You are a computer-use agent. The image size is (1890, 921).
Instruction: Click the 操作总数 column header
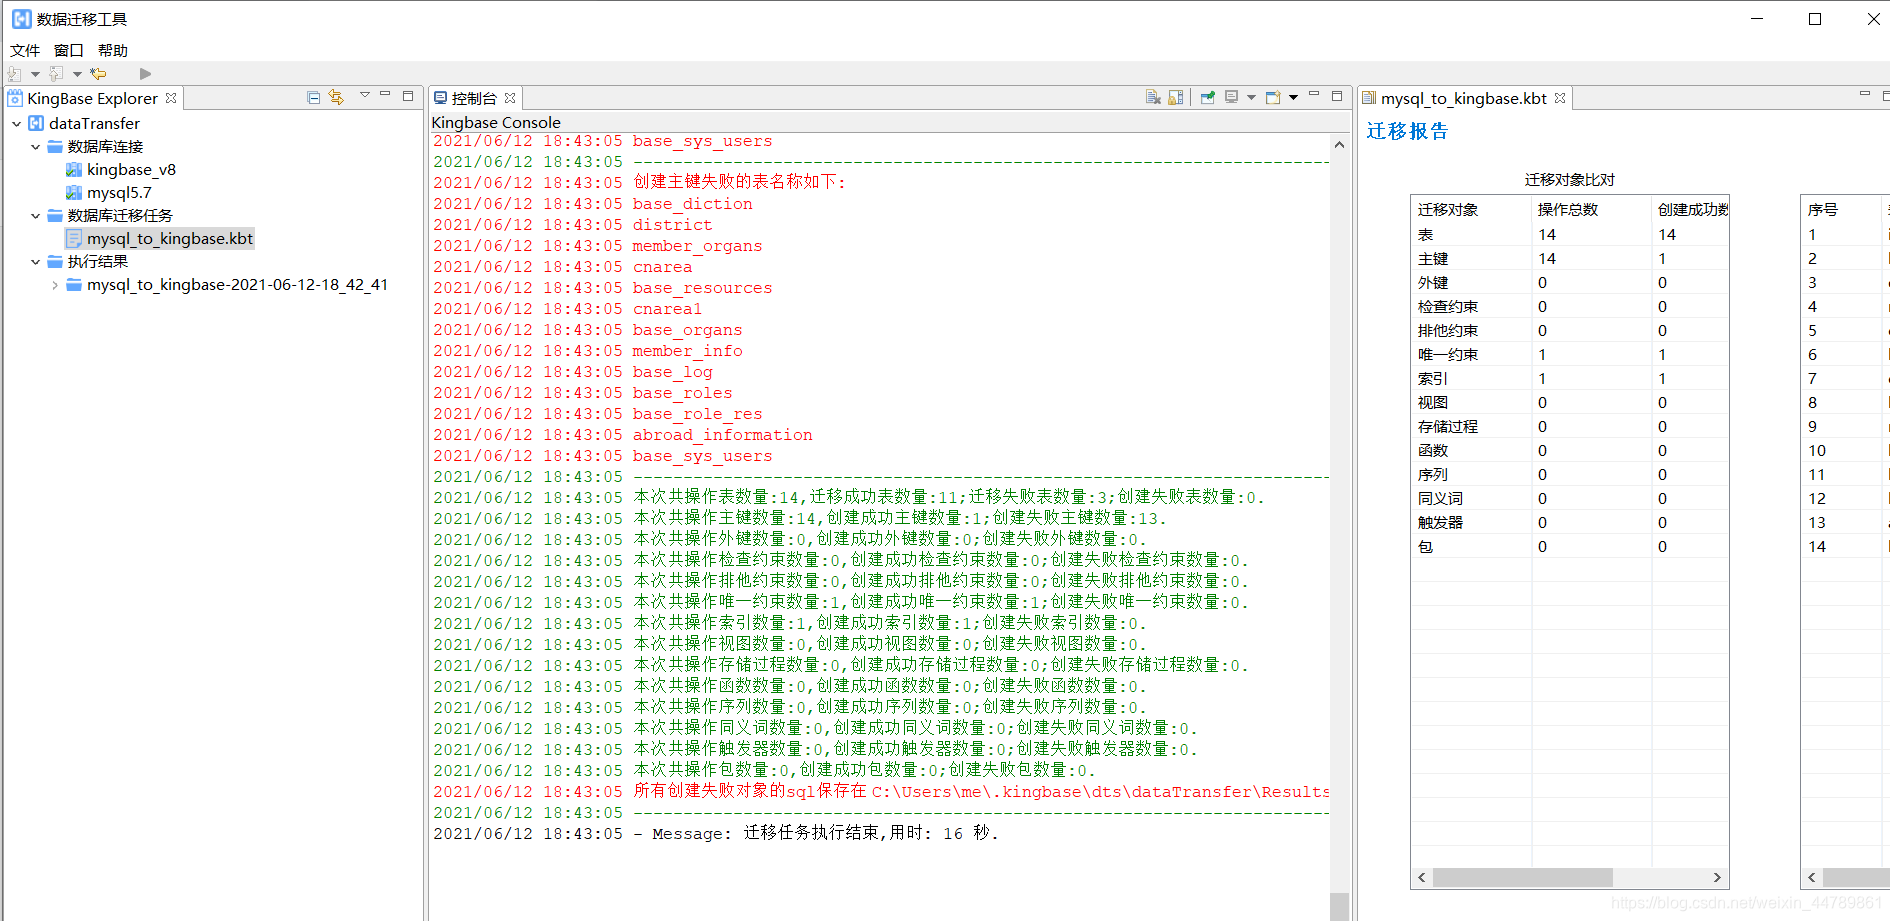click(x=1592, y=209)
